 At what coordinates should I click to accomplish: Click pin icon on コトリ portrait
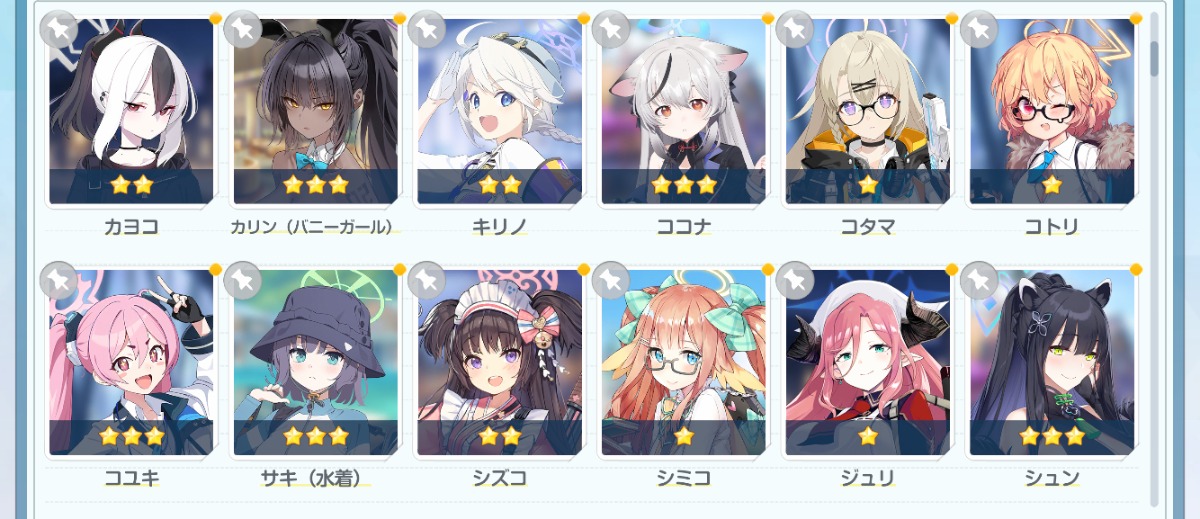point(979,29)
